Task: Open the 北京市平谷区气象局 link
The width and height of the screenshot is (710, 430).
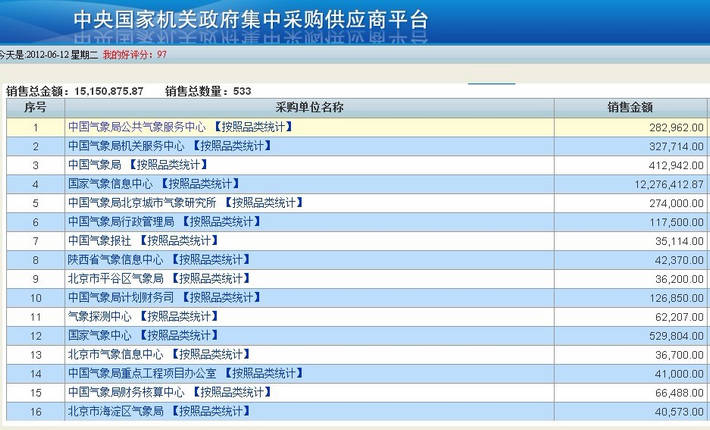Action: tap(115, 278)
